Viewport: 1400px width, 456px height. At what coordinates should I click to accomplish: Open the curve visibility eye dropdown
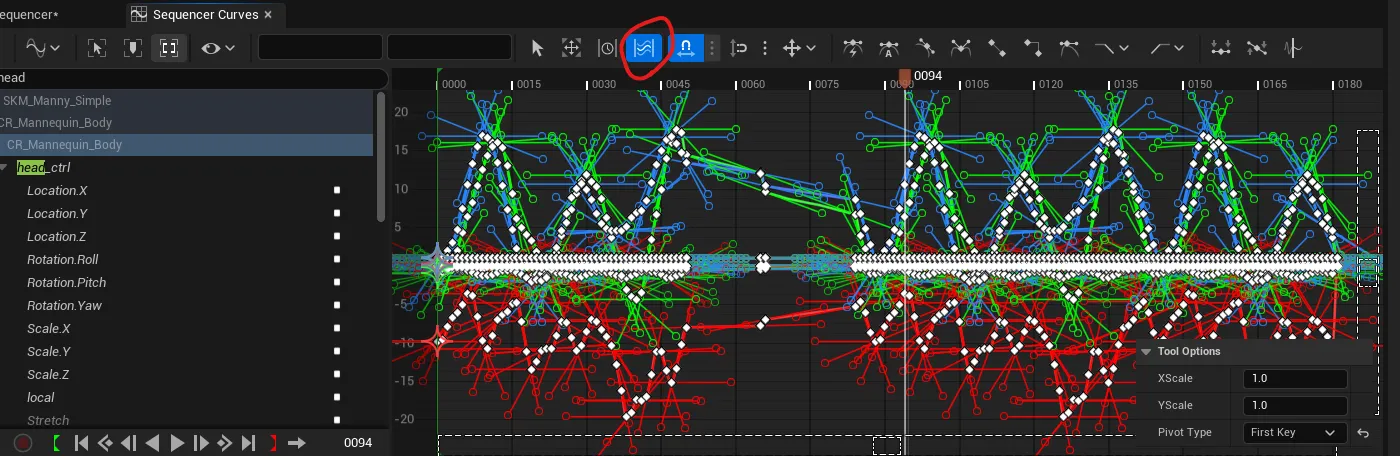(218, 47)
